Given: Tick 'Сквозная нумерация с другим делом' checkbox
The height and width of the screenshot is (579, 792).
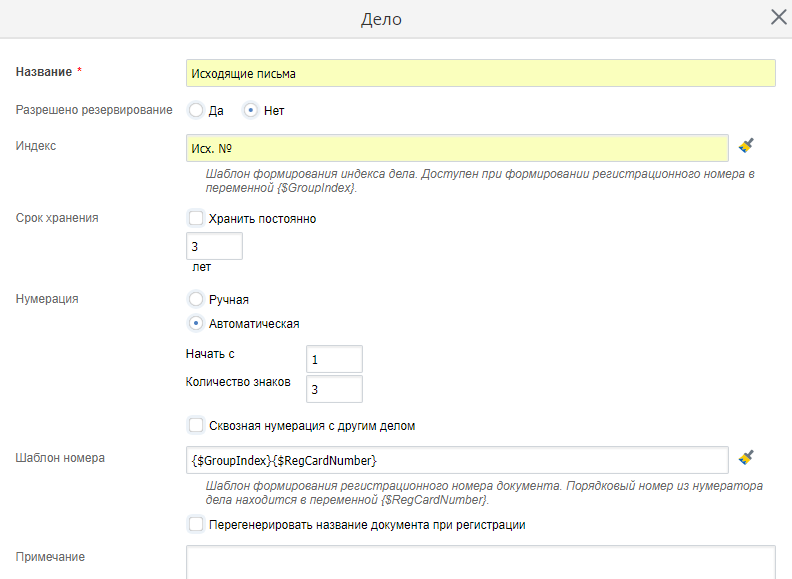Looking at the screenshot, I should point(196,425).
